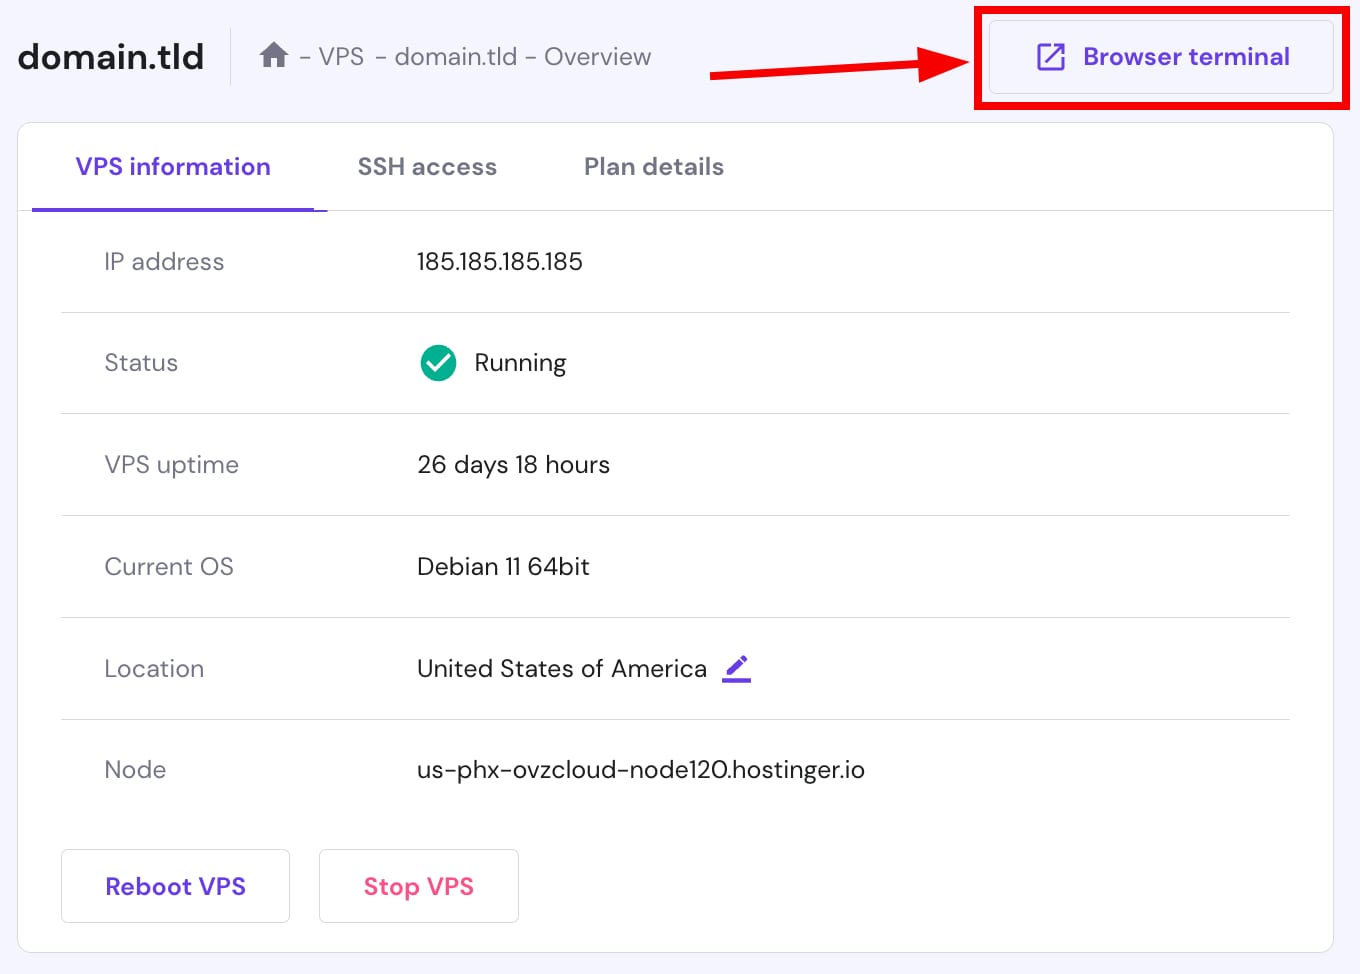This screenshot has height=974, width=1360.
Task: Click United States of America location text
Action: [562, 668]
